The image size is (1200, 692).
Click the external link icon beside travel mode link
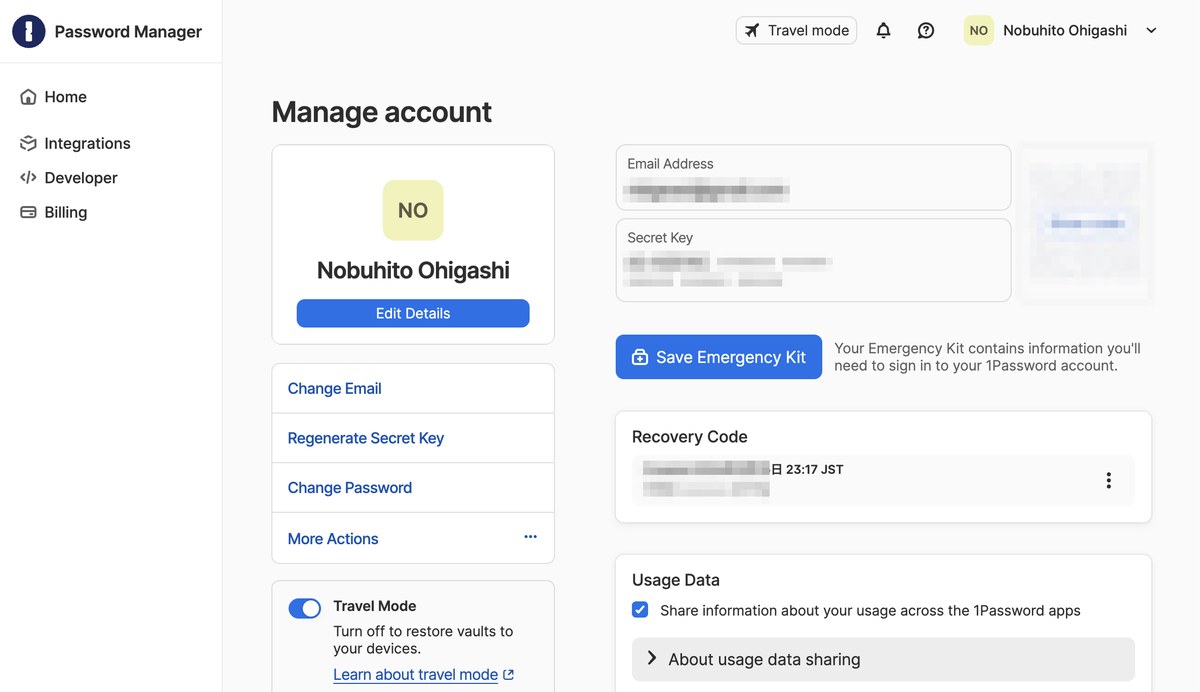(509, 675)
